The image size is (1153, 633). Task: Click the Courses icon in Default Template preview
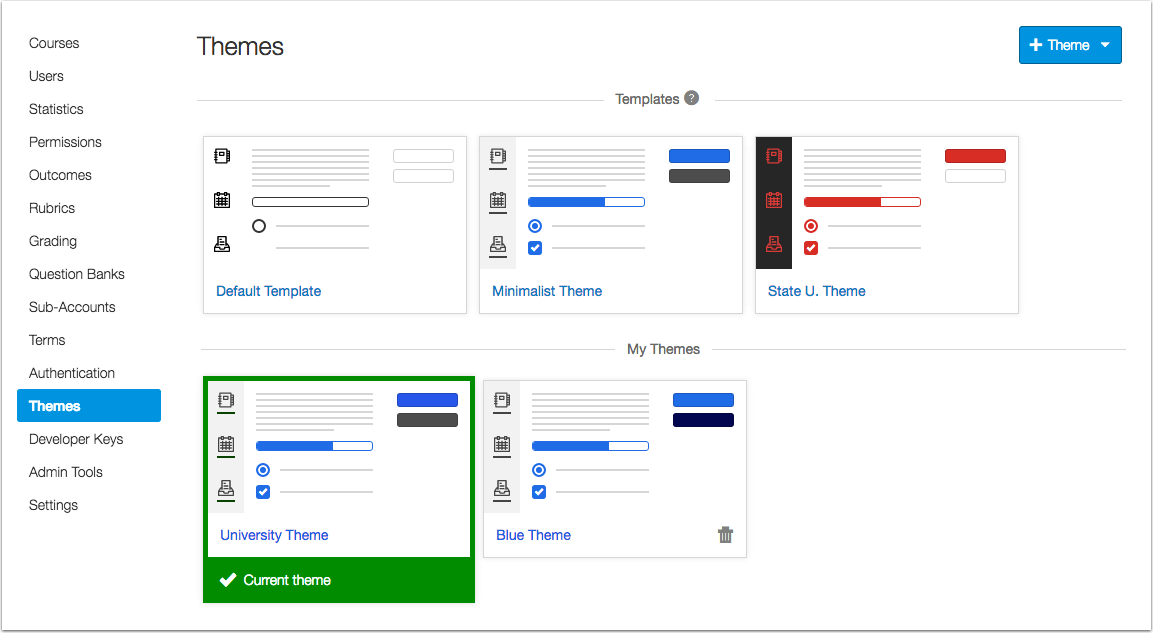[x=221, y=155]
